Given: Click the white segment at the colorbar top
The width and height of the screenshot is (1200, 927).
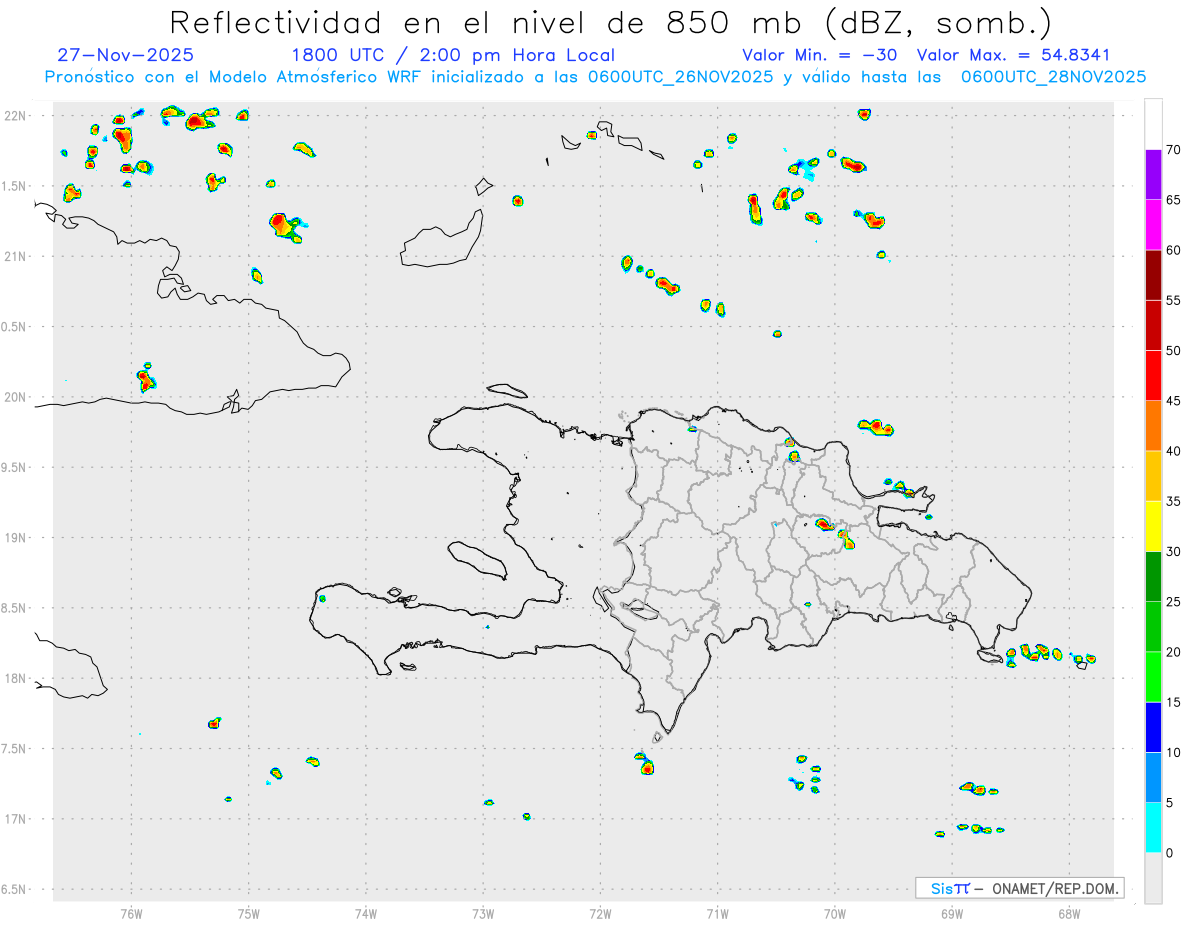Looking at the screenshot, I should coord(1153,124).
